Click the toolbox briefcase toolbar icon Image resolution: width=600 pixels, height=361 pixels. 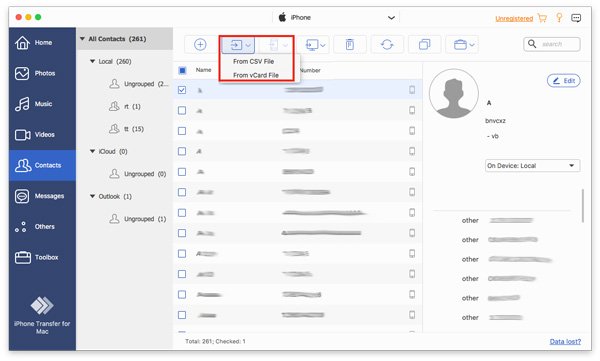[460, 45]
